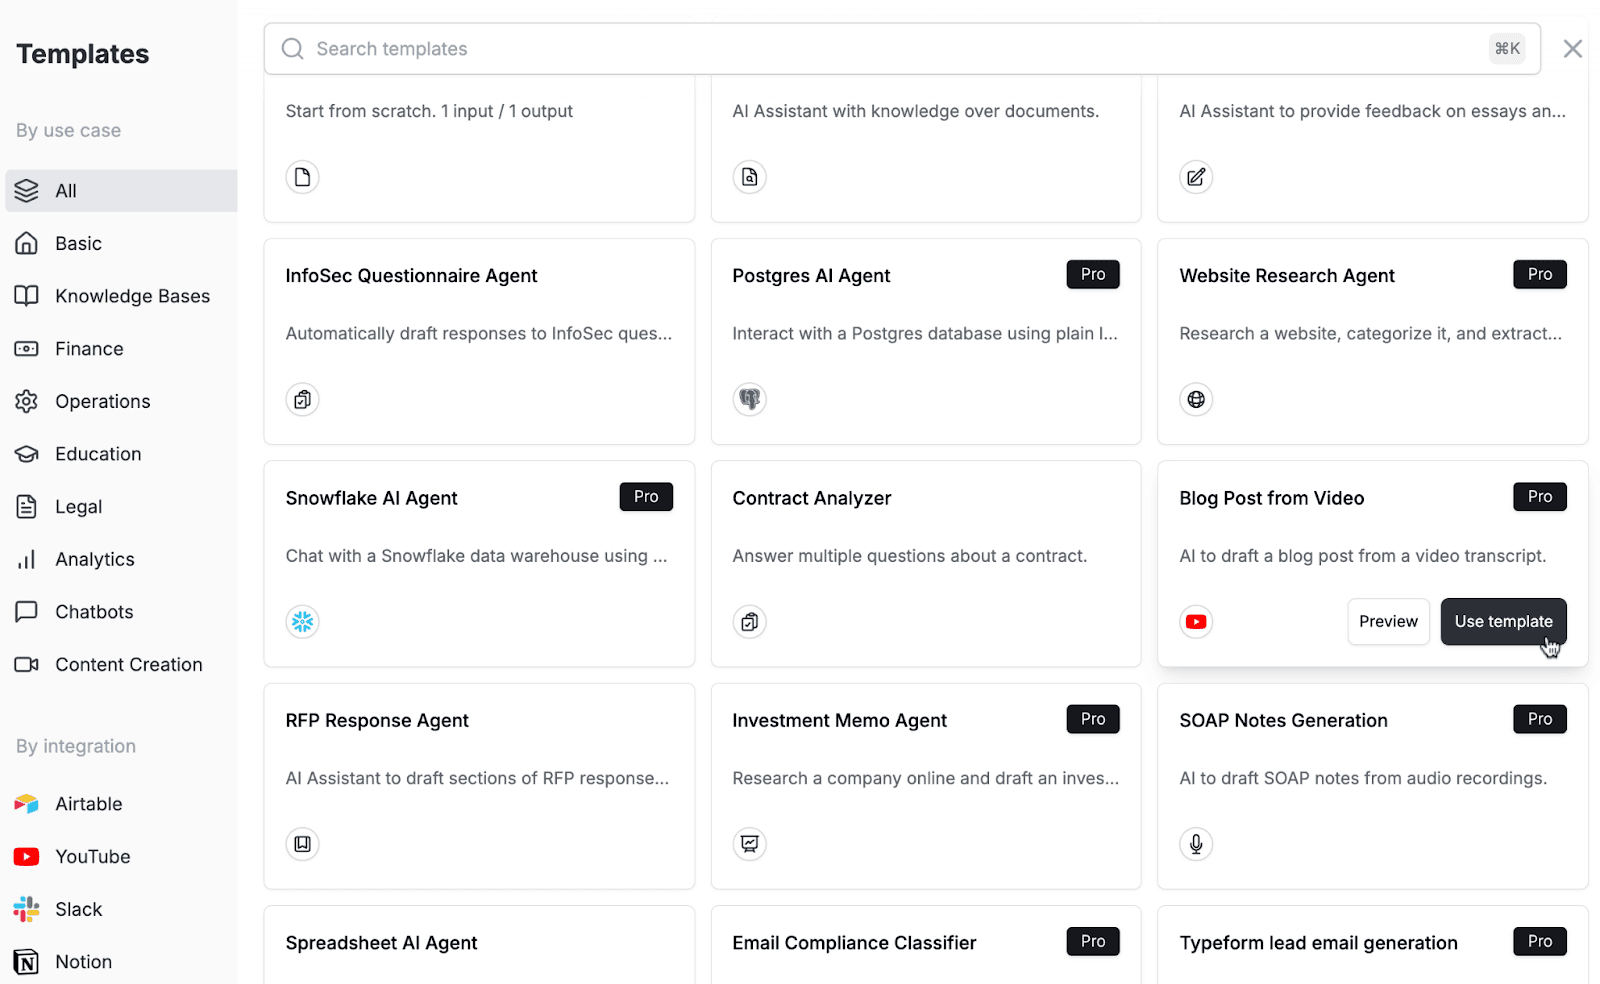Click the blank document icon on scratch card

(x=302, y=177)
